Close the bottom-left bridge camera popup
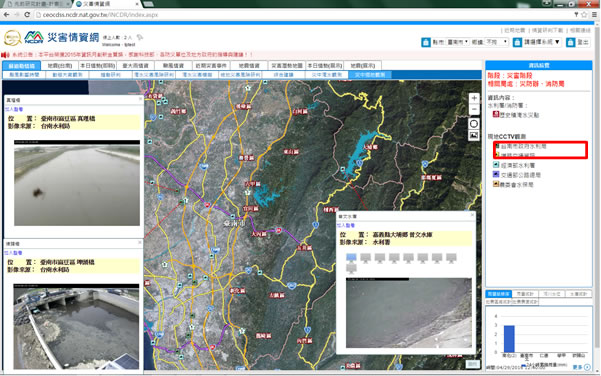 (x=140, y=242)
